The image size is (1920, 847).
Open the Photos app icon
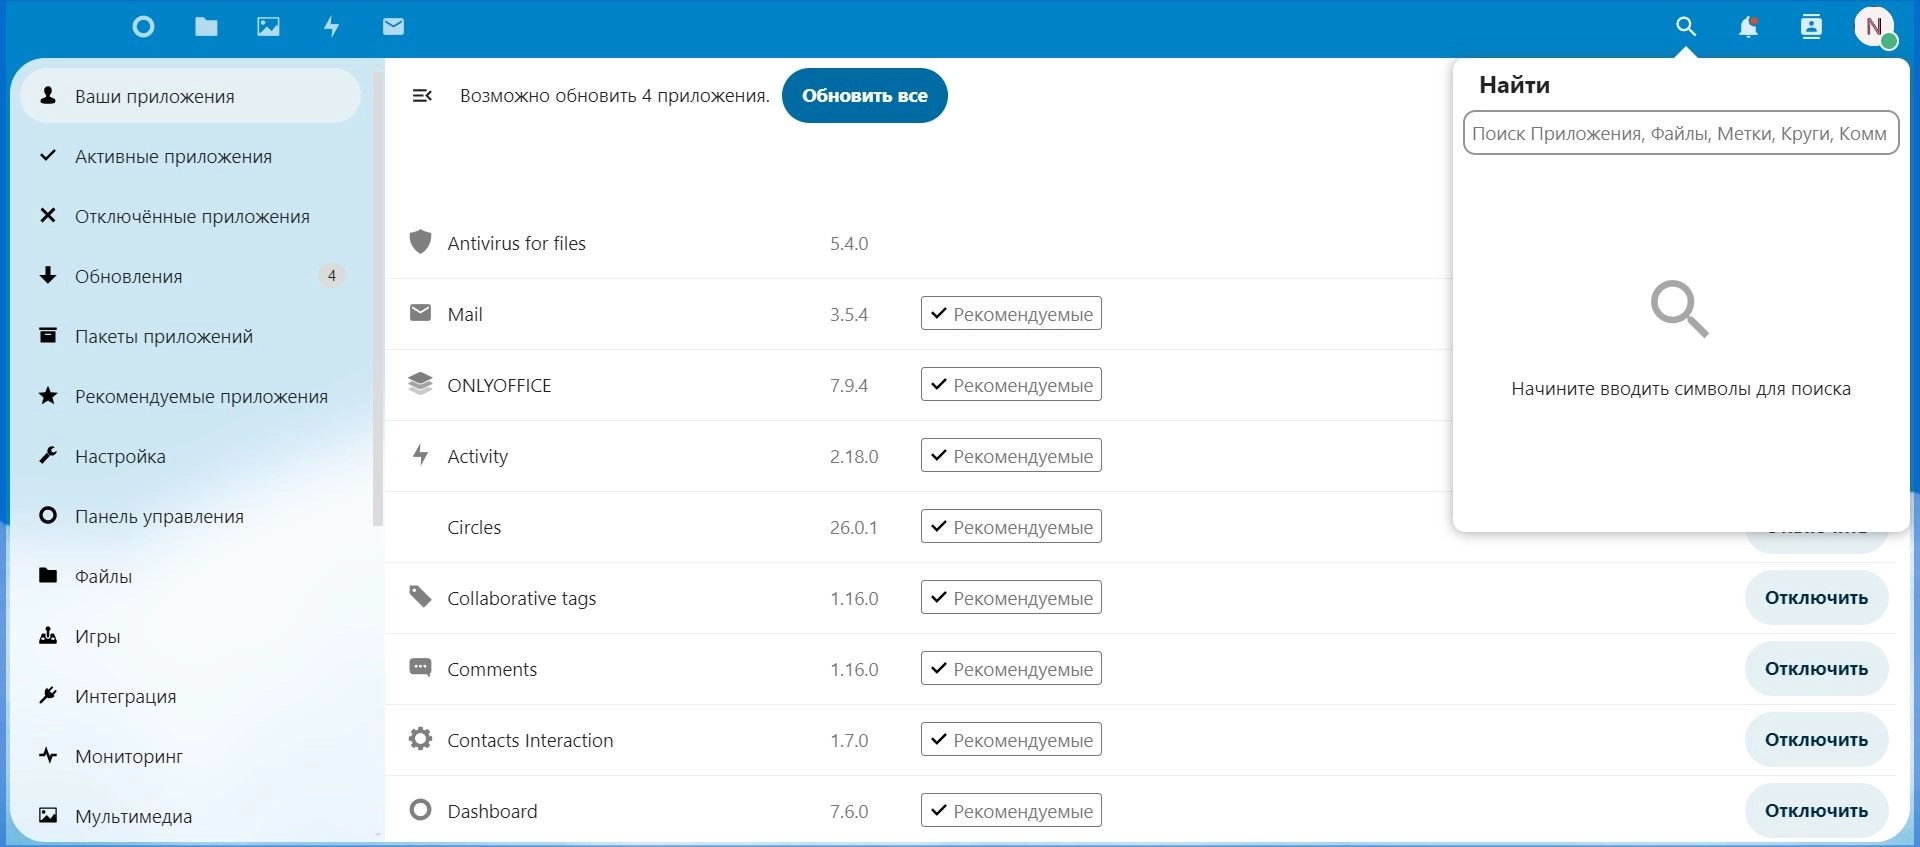click(268, 27)
